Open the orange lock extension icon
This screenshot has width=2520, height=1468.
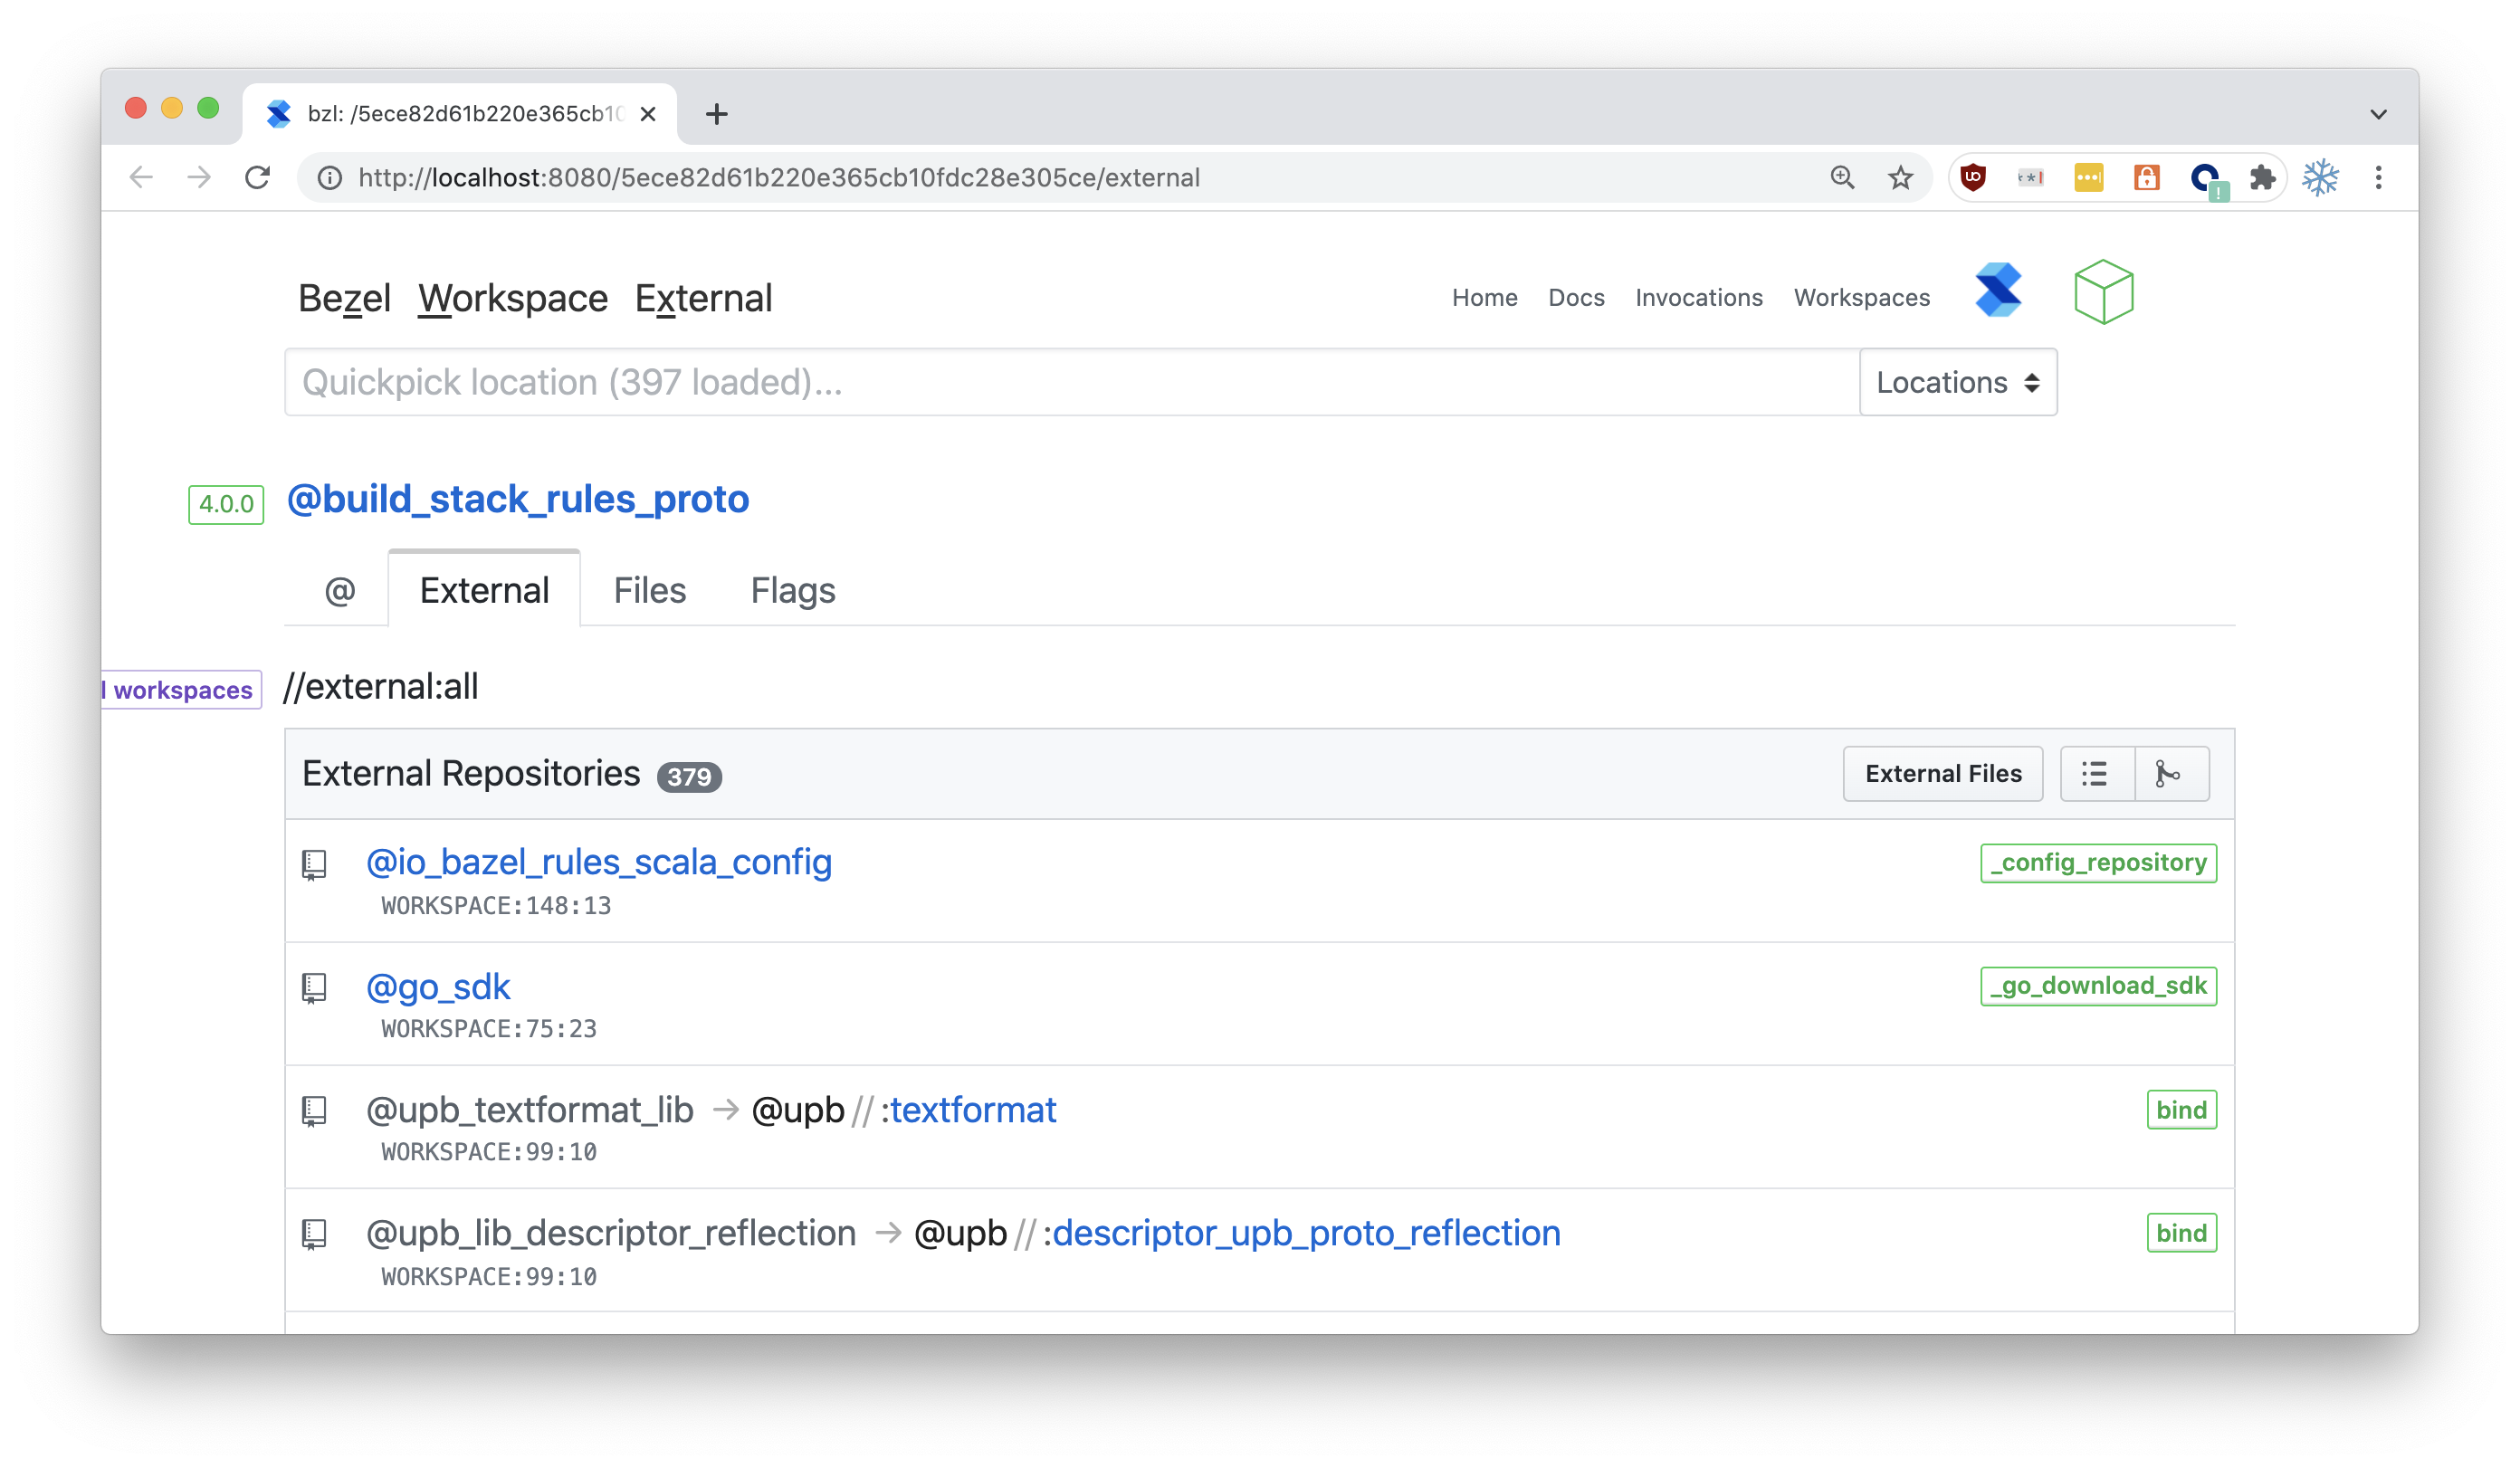[2146, 177]
